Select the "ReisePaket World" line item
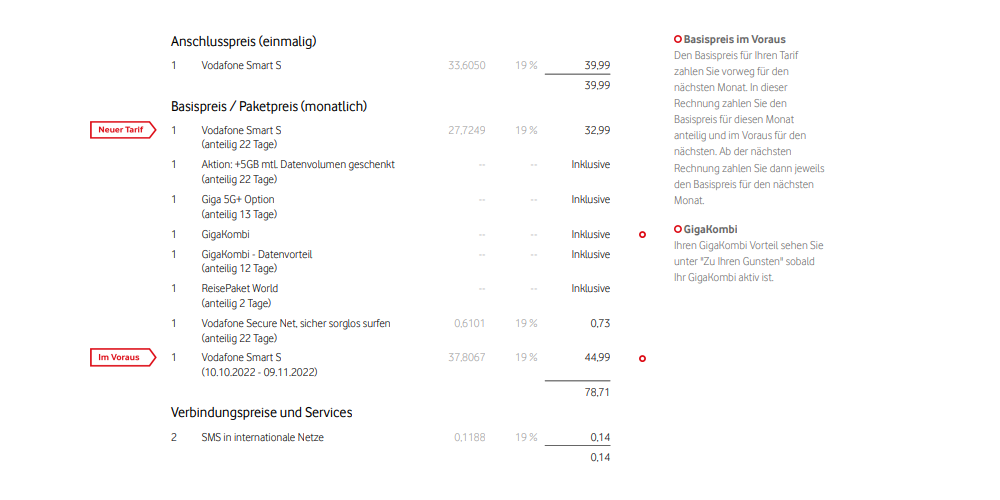 240,289
